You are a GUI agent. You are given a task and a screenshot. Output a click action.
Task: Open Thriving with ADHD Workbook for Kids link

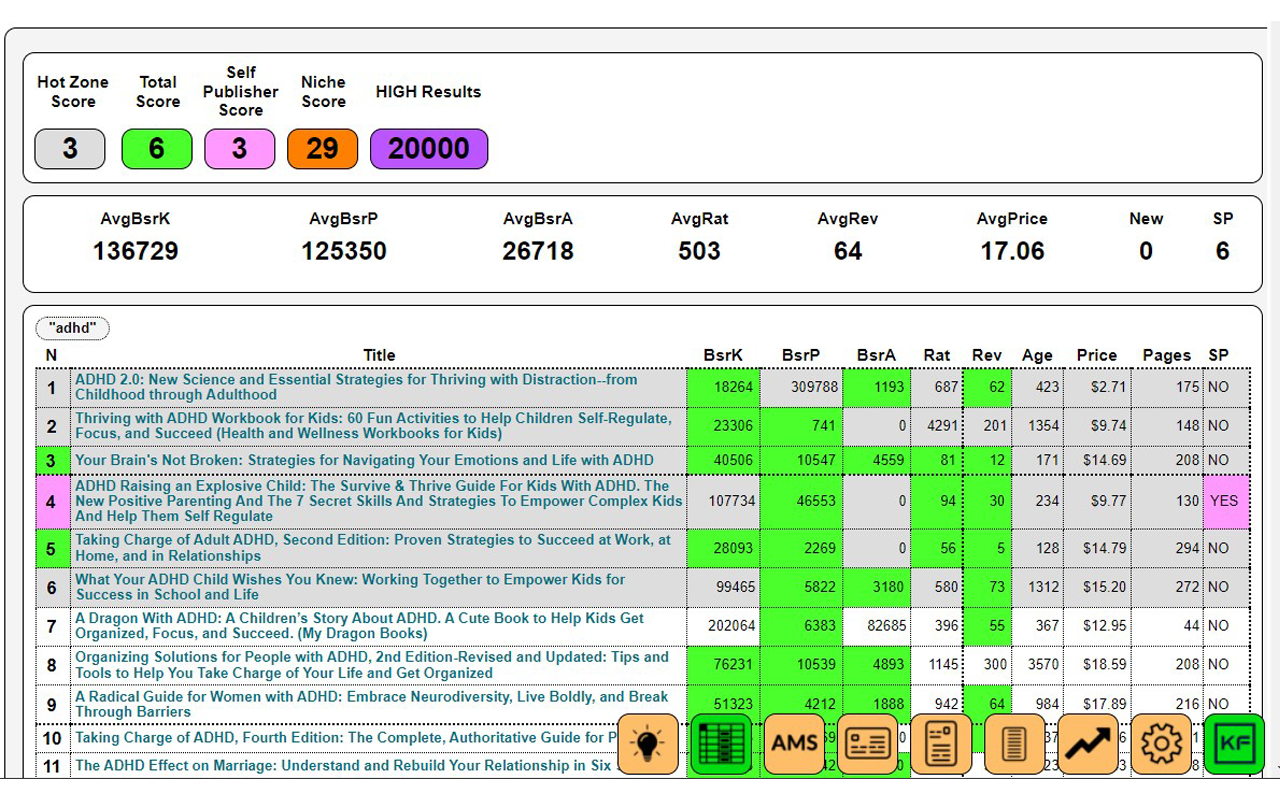[x=373, y=426]
